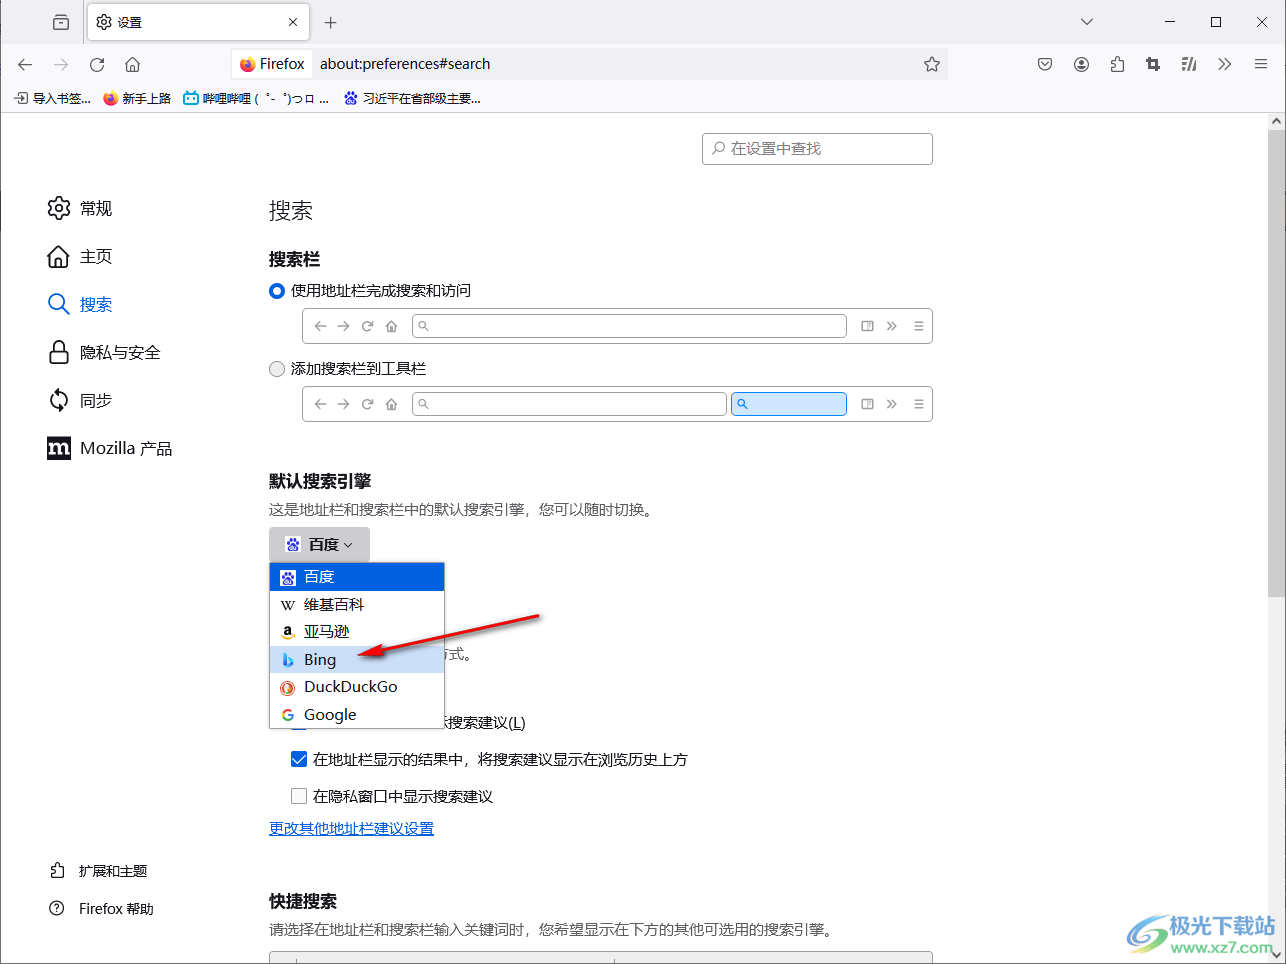Select 添加搜索栏到工具栏 radio button
1286x964 pixels.
pyautogui.click(x=277, y=369)
